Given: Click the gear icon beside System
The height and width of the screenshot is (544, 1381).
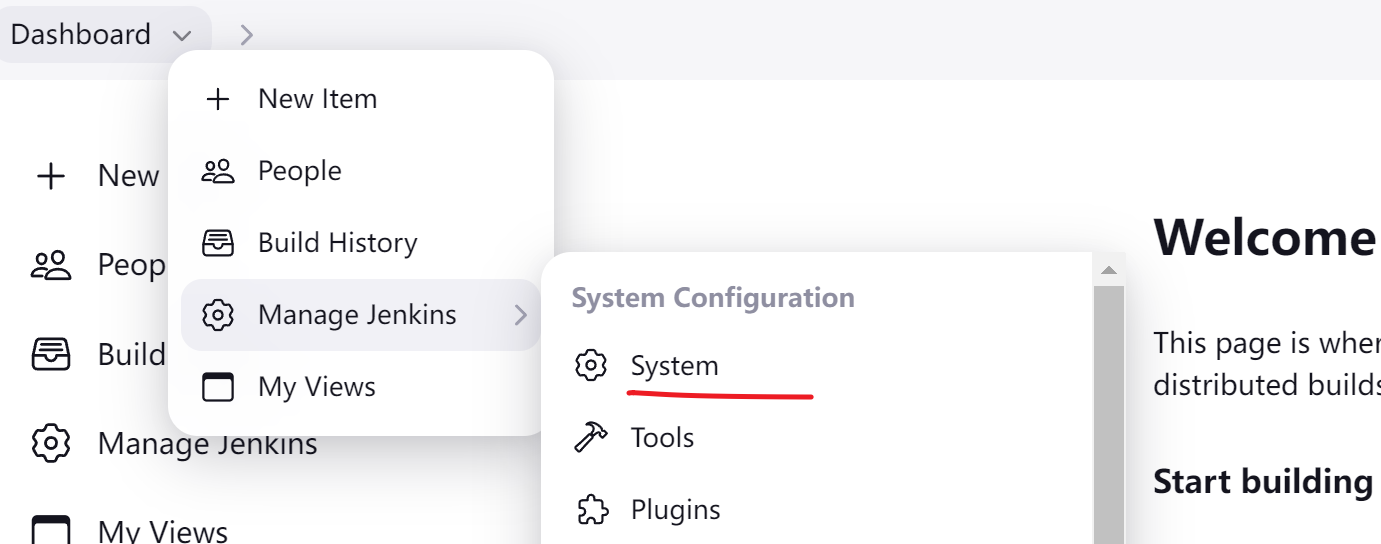Looking at the screenshot, I should point(591,366).
